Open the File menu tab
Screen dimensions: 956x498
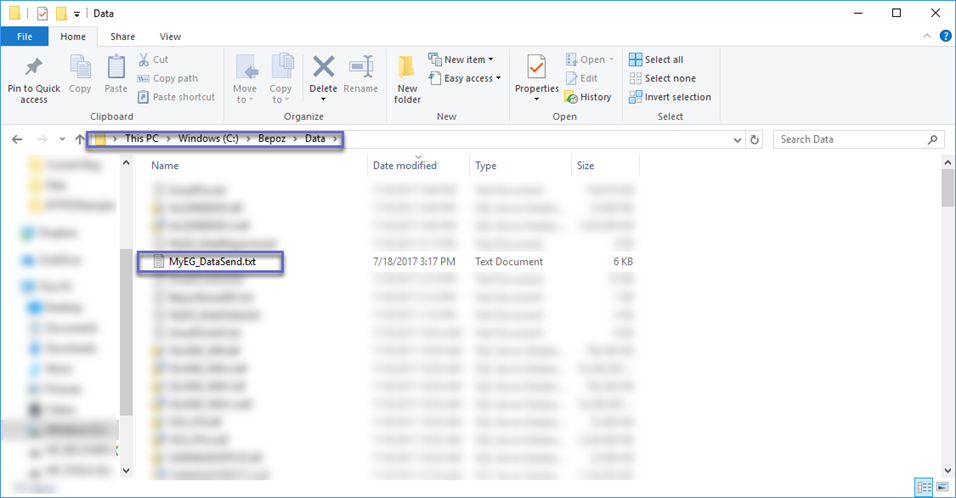[x=24, y=37]
